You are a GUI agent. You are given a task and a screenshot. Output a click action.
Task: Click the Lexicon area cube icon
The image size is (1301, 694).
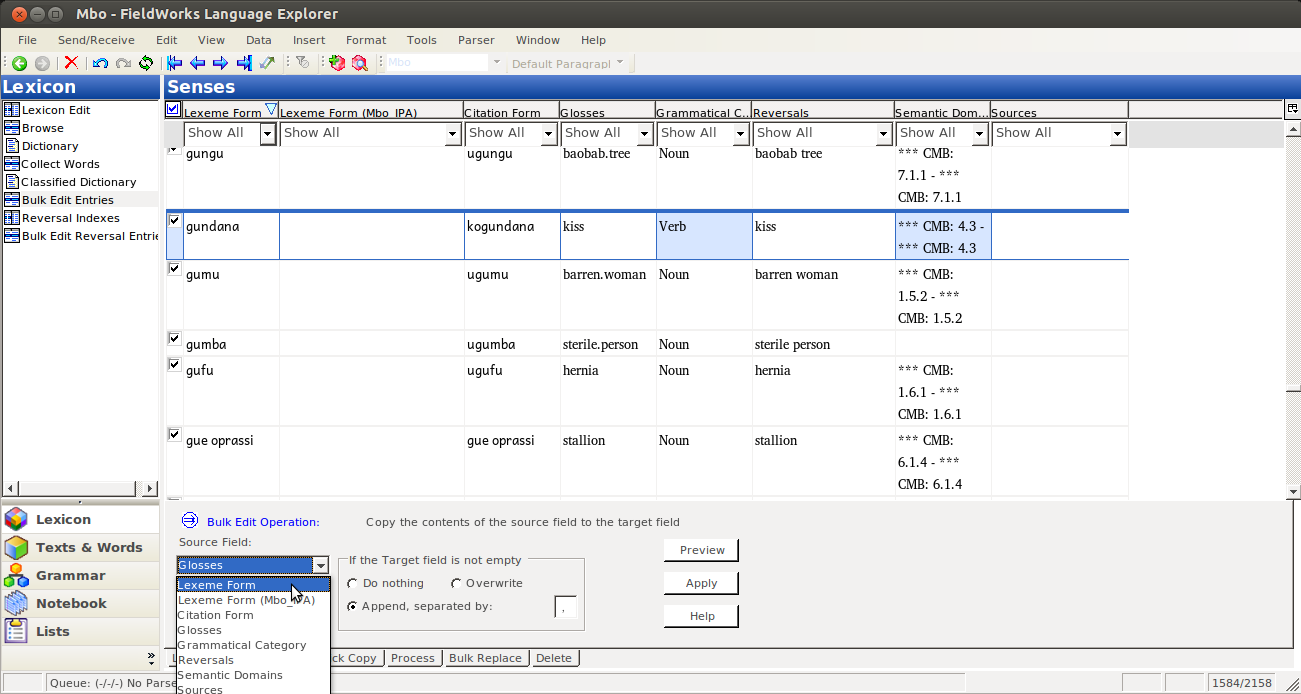click(x=16, y=519)
